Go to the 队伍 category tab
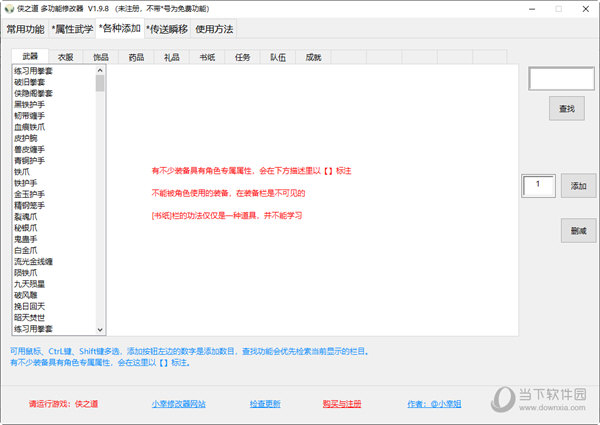 point(278,57)
